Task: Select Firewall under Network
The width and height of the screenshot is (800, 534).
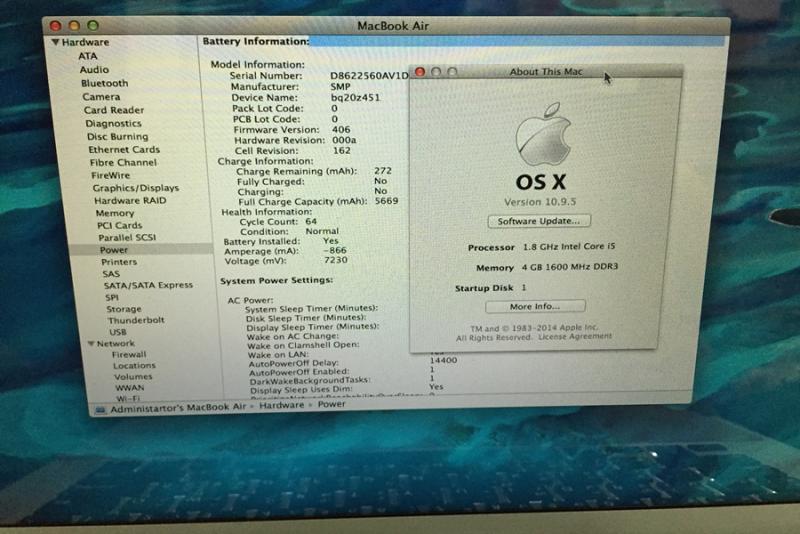Action: (129, 354)
